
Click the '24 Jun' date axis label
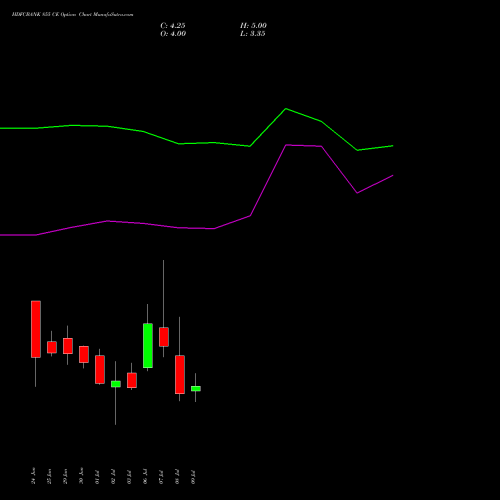(x=33, y=476)
